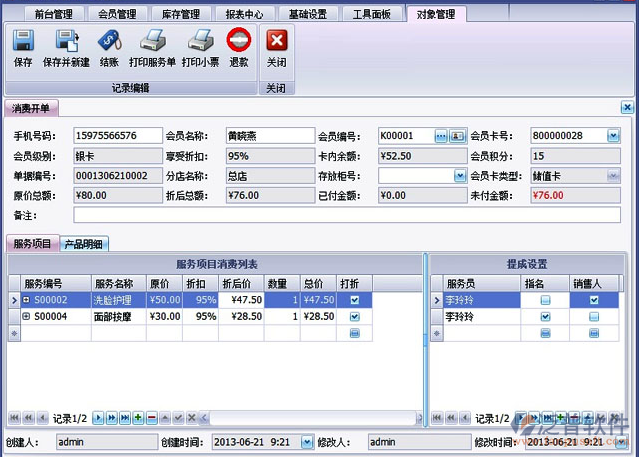Screen dimensions: 640x457
Task: Click the 手机号码 phone number field
Action: pyautogui.click(x=117, y=136)
